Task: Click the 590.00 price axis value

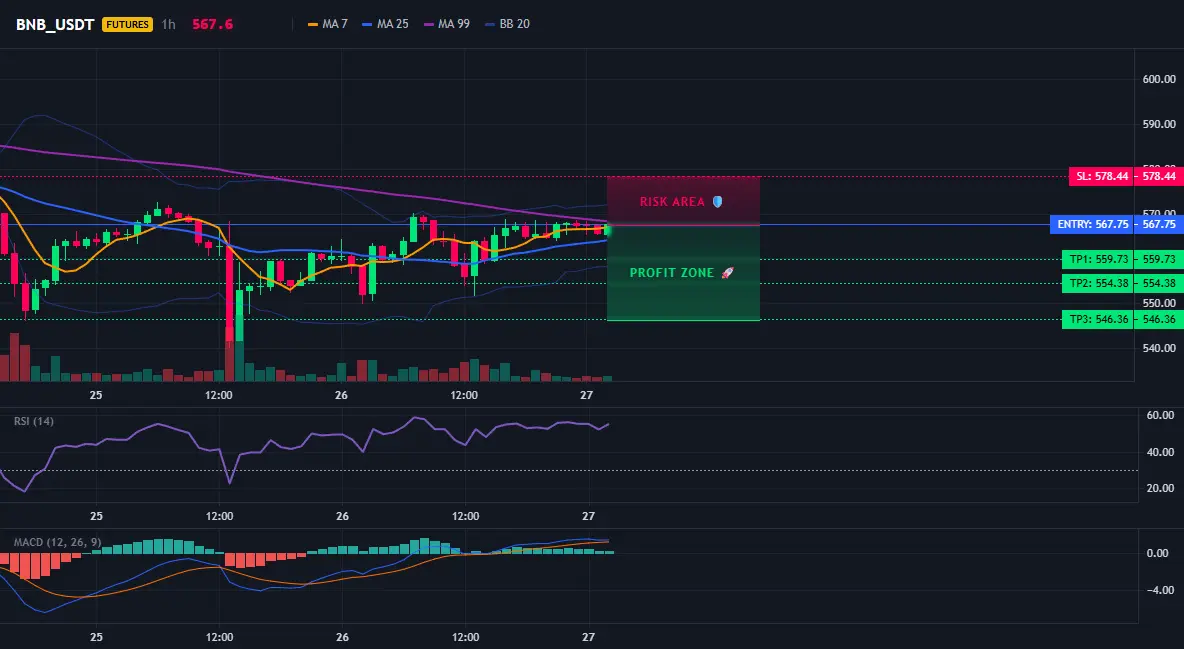Action: click(x=1159, y=124)
